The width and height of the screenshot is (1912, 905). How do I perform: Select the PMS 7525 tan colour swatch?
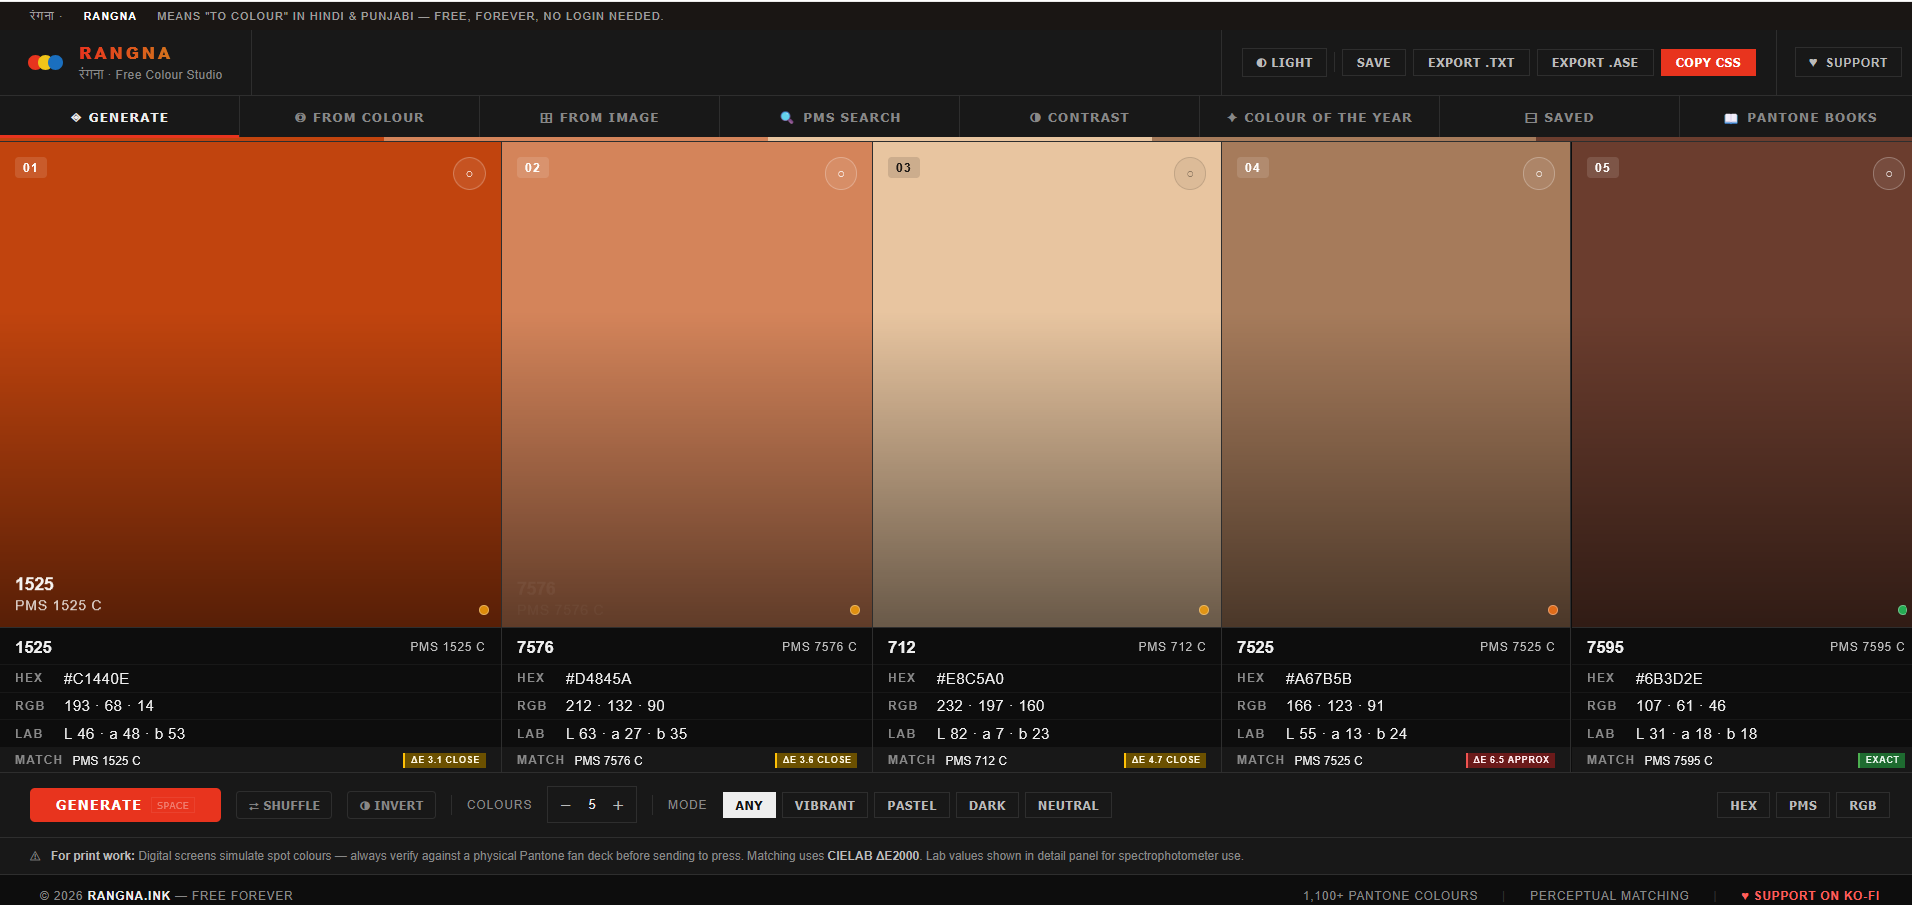click(x=1395, y=380)
